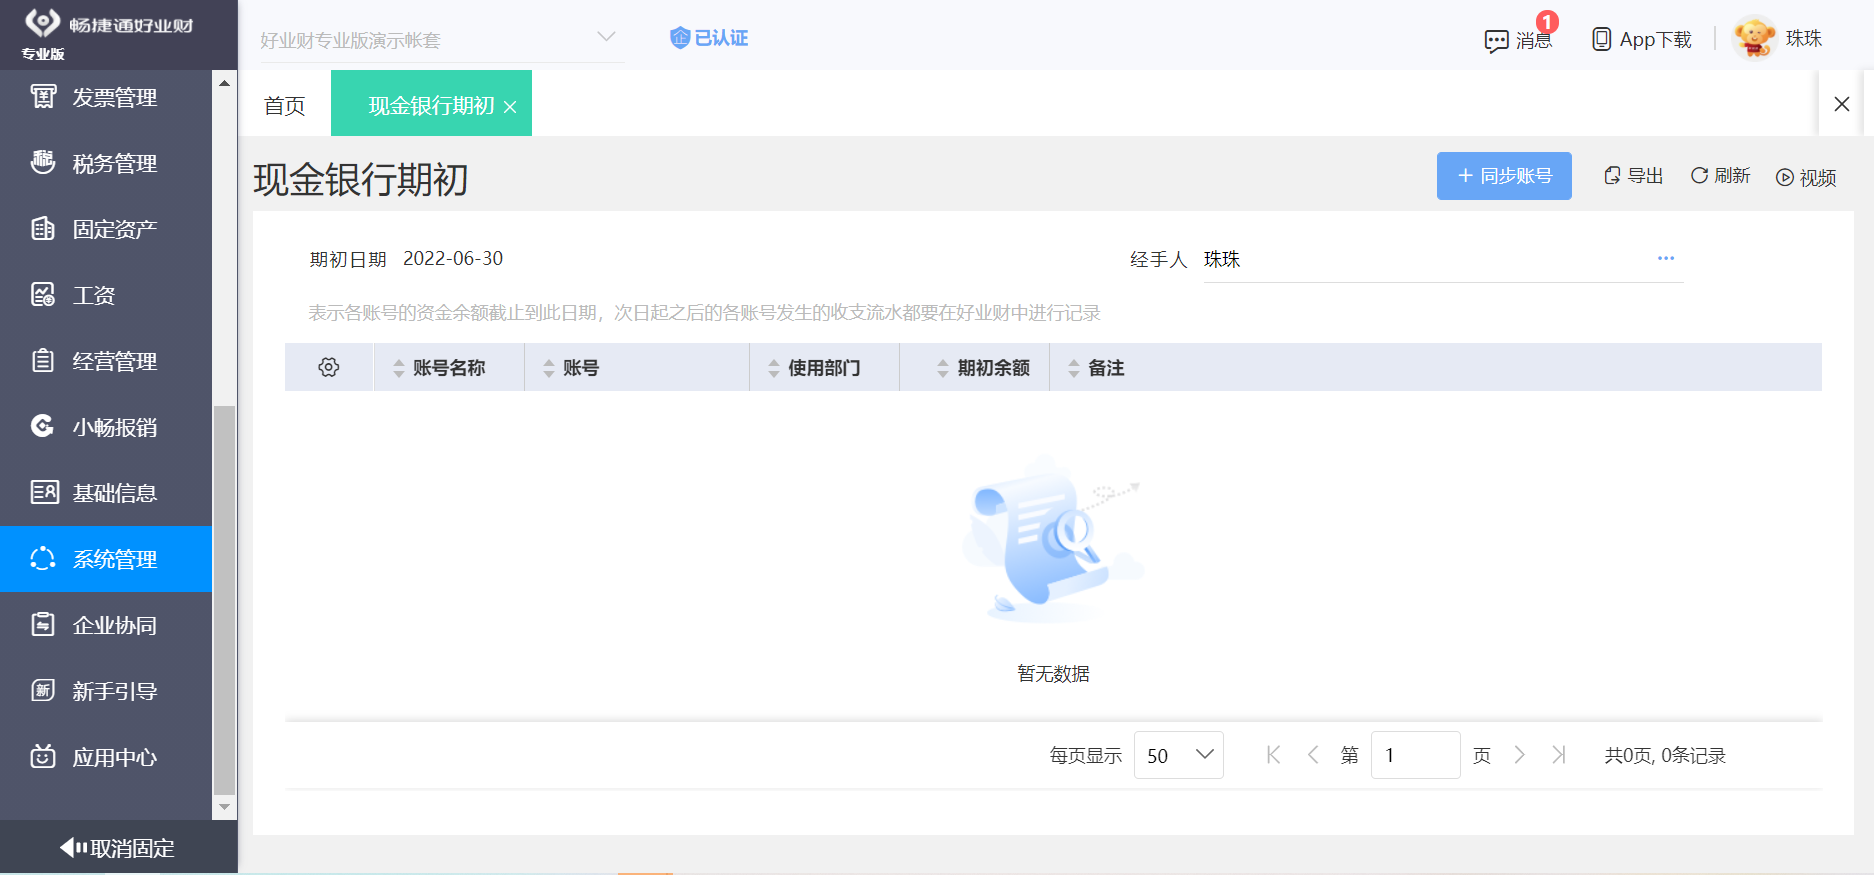Open the 新手引导 sidebar icon
Viewport: 1874px width, 875px height.
(x=43, y=691)
